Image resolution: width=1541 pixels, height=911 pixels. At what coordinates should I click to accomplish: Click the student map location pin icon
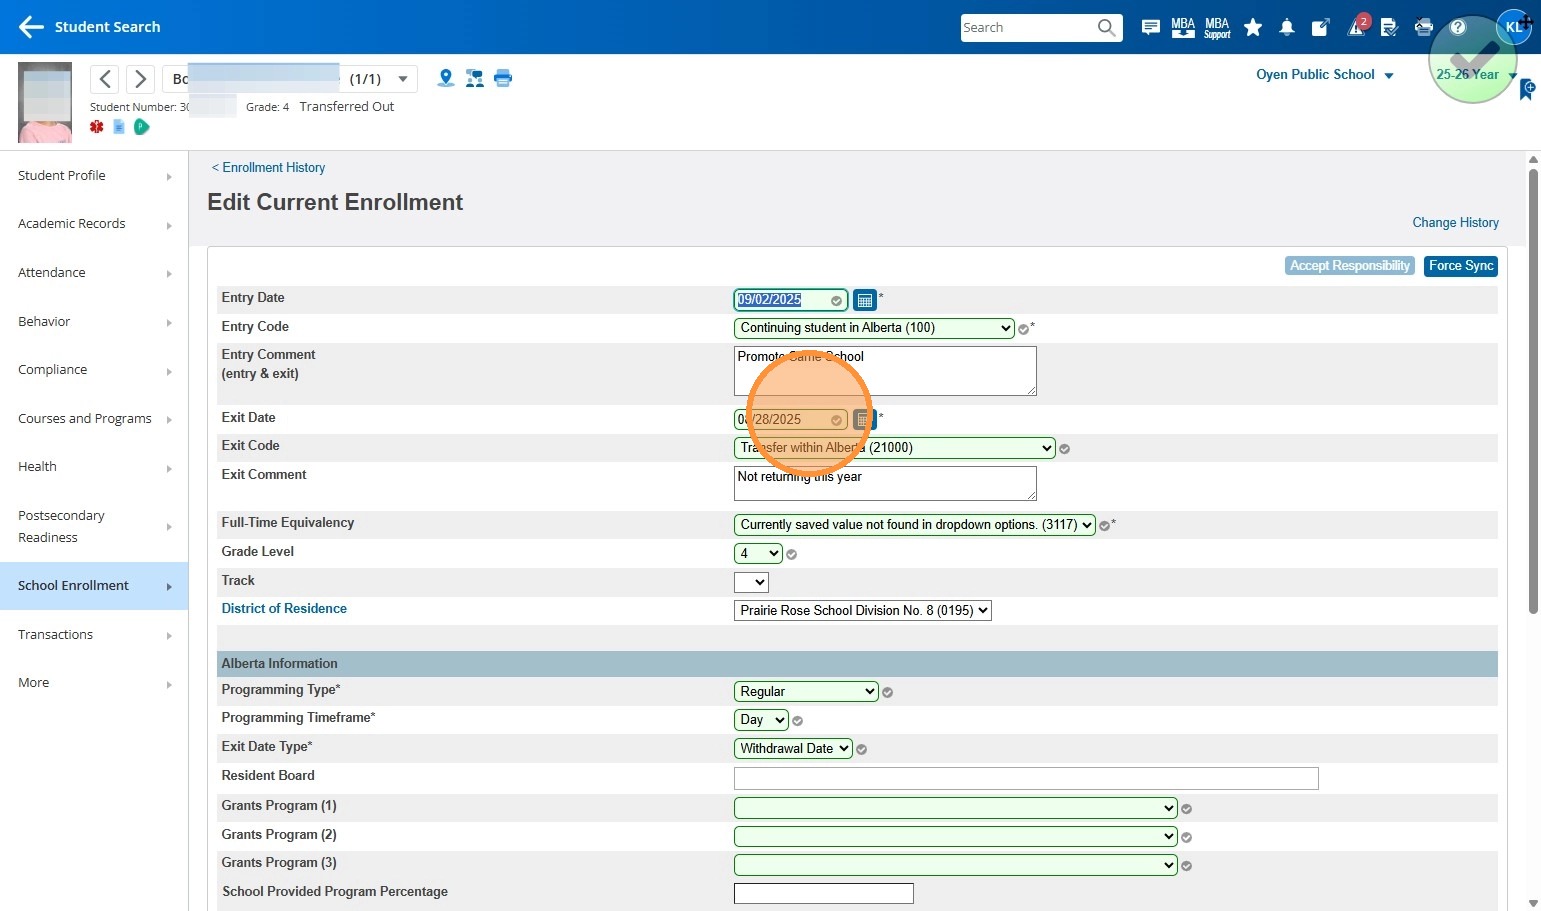(446, 78)
